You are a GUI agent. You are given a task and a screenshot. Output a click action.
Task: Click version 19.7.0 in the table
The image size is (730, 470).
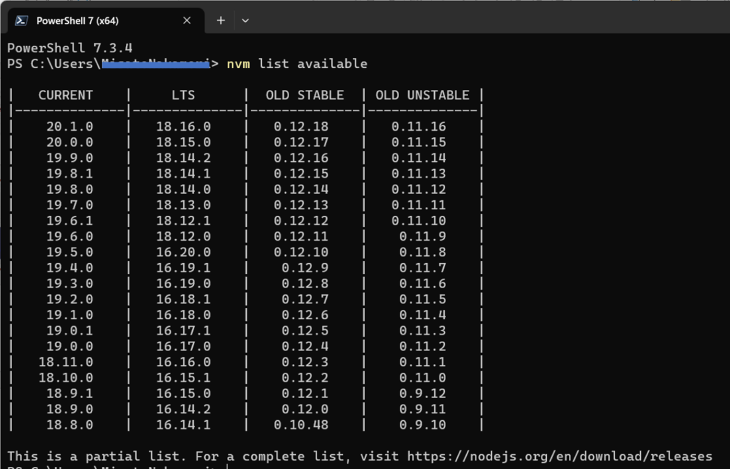coord(69,205)
